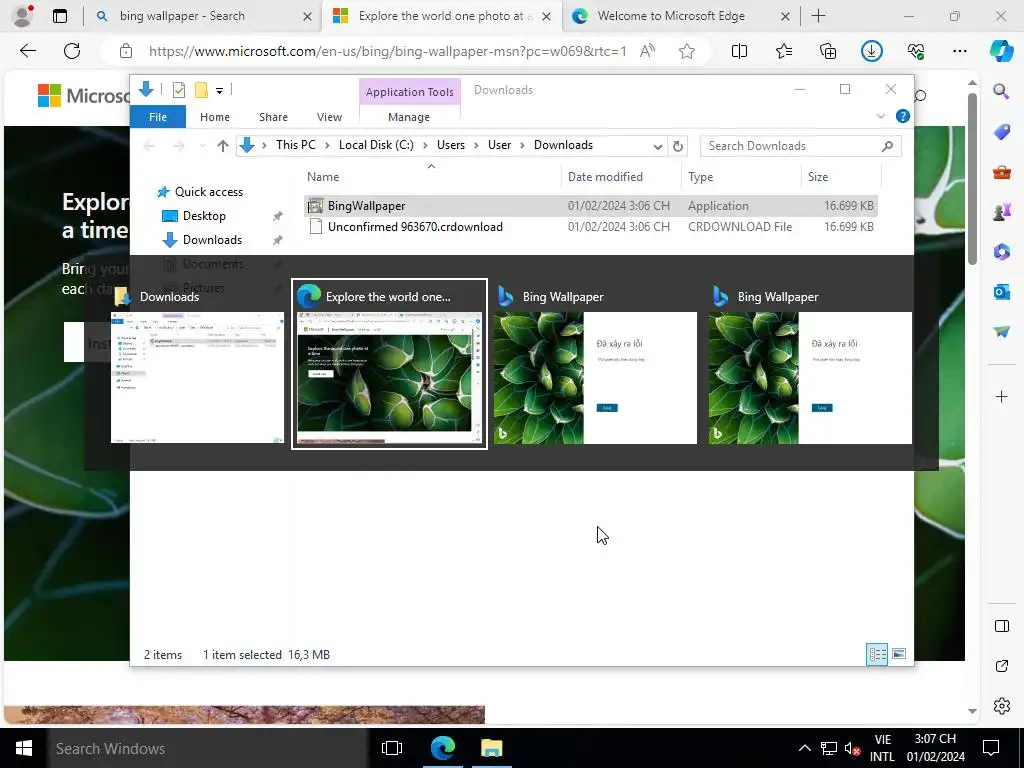Screen dimensions: 1024x768
Task: Open Home ribbon tab
Action: pyautogui.click(x=215, y=117)
